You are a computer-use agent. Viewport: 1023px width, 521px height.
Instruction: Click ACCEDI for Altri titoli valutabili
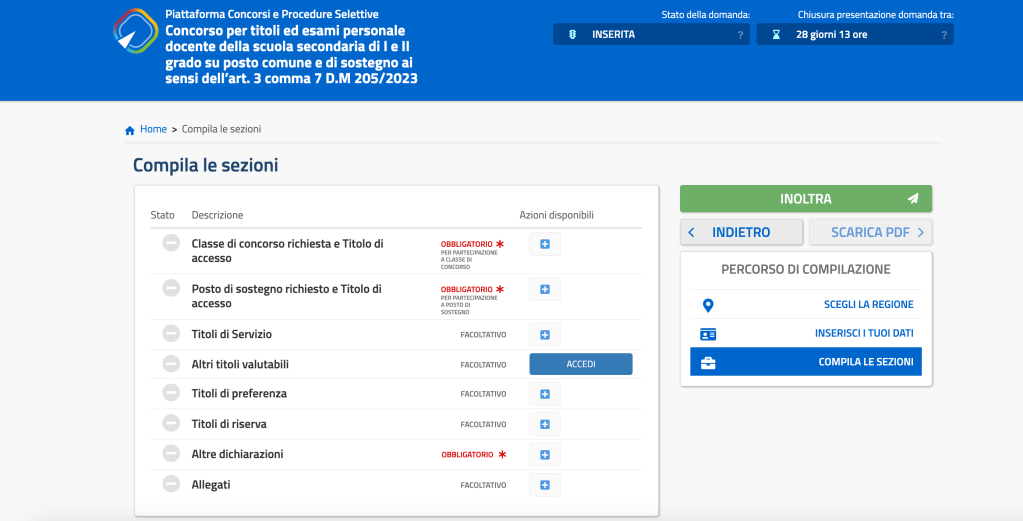[581, 364]
